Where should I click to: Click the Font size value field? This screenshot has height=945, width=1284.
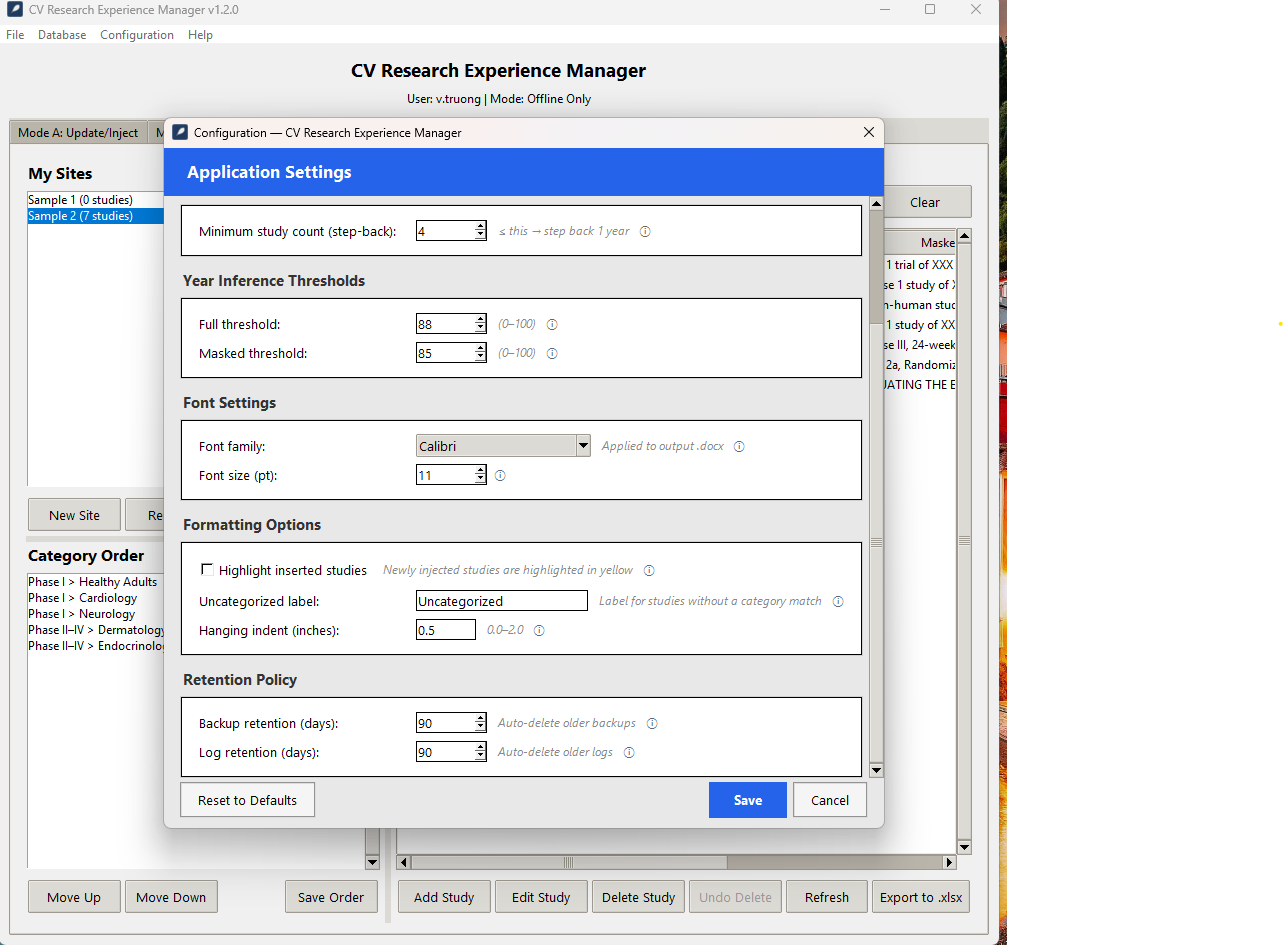coord(445,475)
